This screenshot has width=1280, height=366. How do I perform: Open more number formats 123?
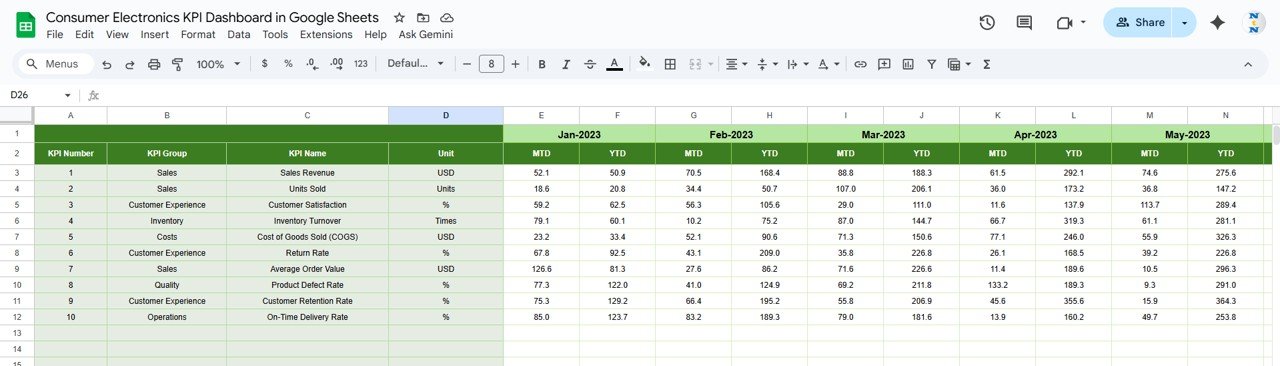point(361,64)
